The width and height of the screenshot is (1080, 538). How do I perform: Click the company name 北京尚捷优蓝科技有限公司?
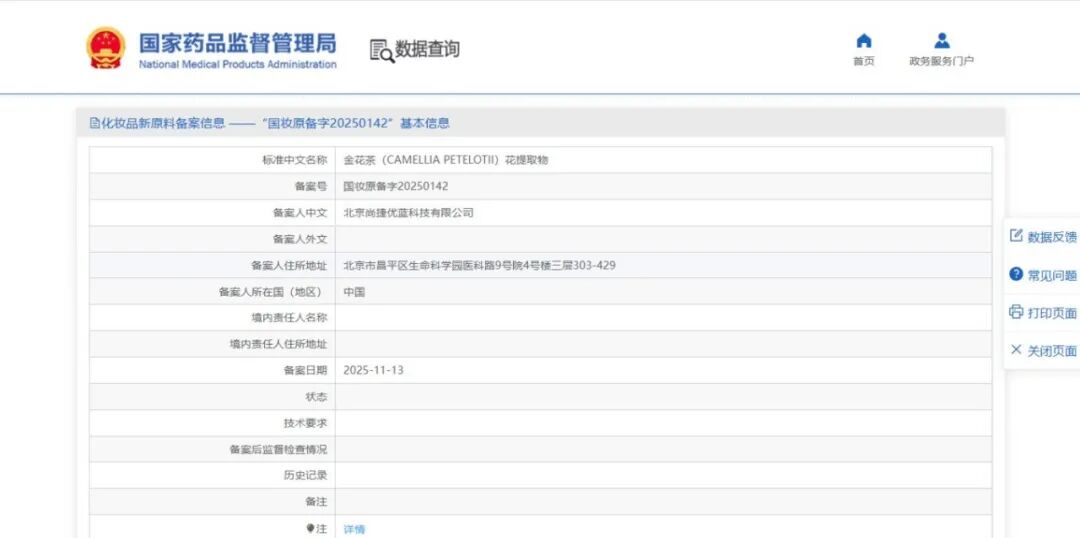click(408, 213)
